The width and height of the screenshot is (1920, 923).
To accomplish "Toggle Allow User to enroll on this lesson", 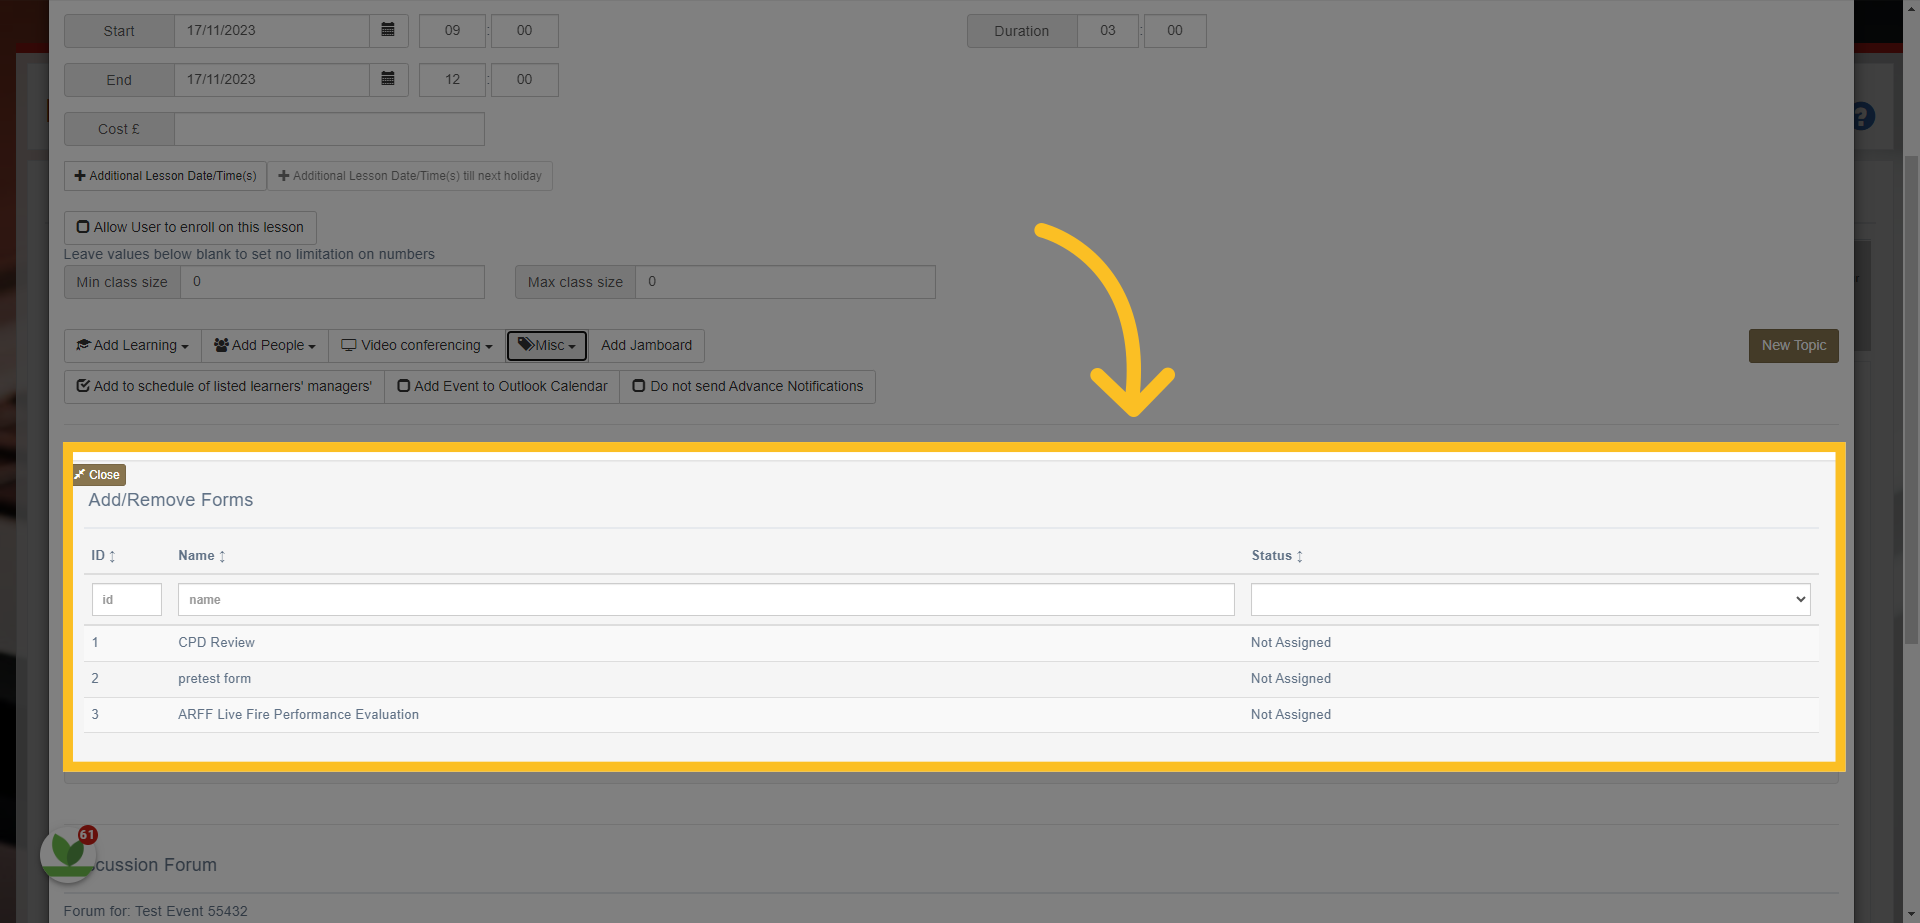I will click(190, 227).
